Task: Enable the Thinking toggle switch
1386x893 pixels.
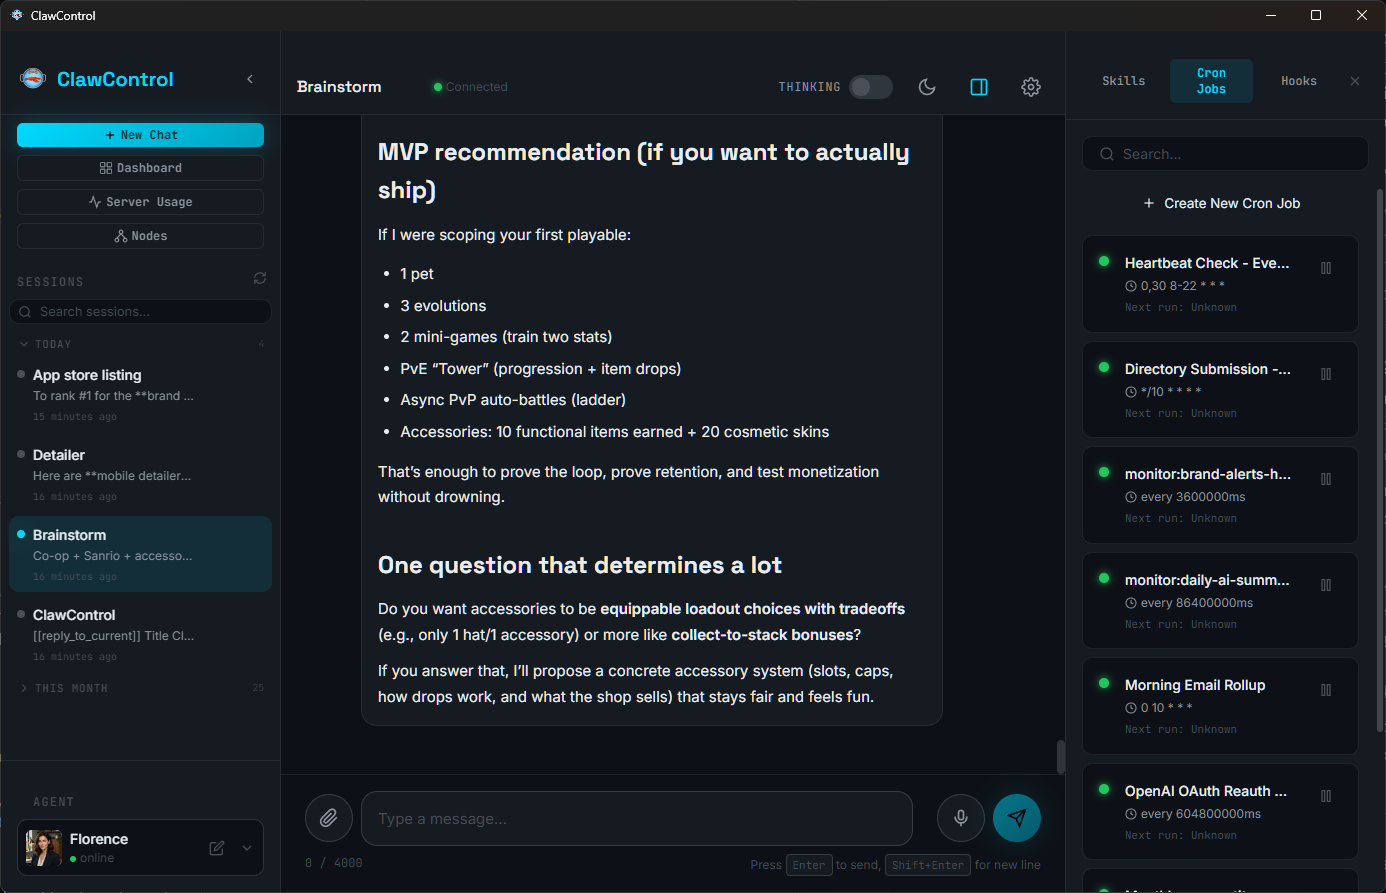Action: coord(870,87)
